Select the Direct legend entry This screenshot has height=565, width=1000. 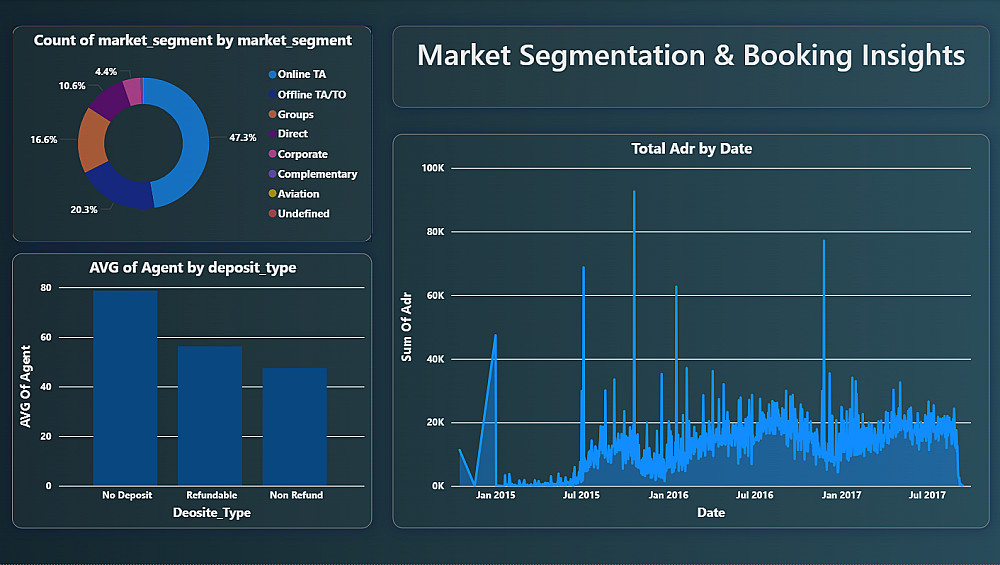pos(288,134)
